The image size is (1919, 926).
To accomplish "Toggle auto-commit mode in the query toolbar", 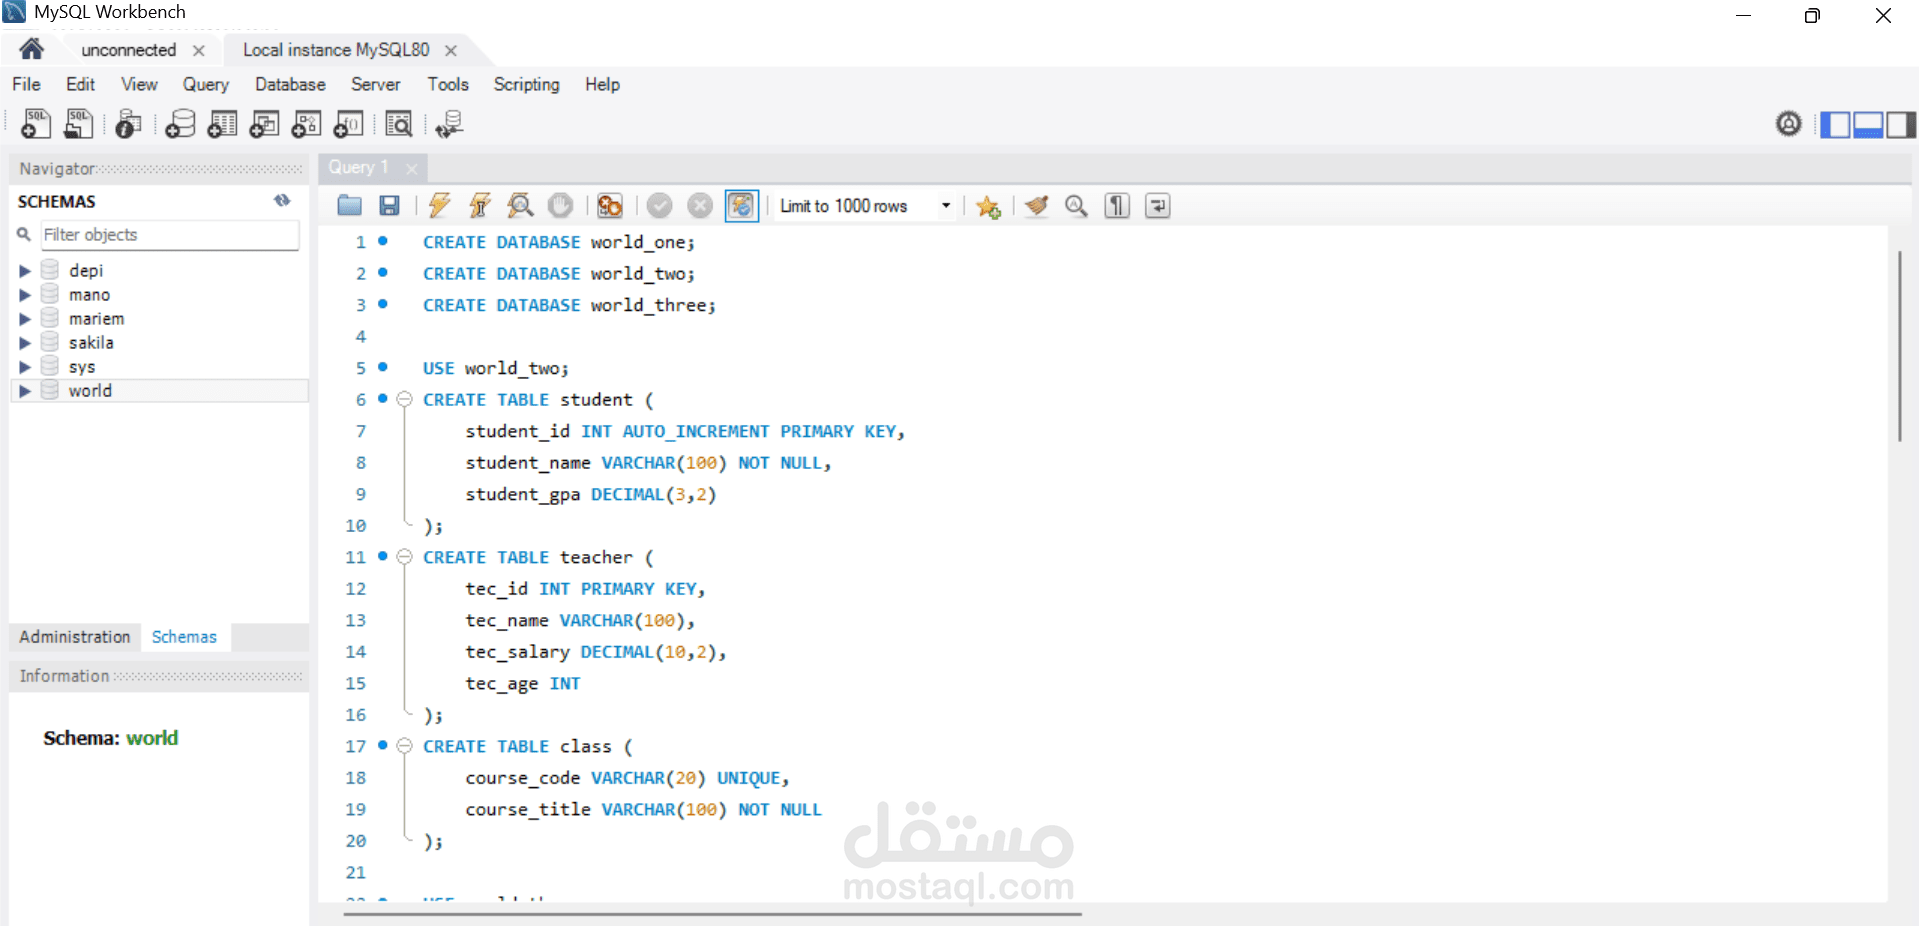I will point(741,206).
